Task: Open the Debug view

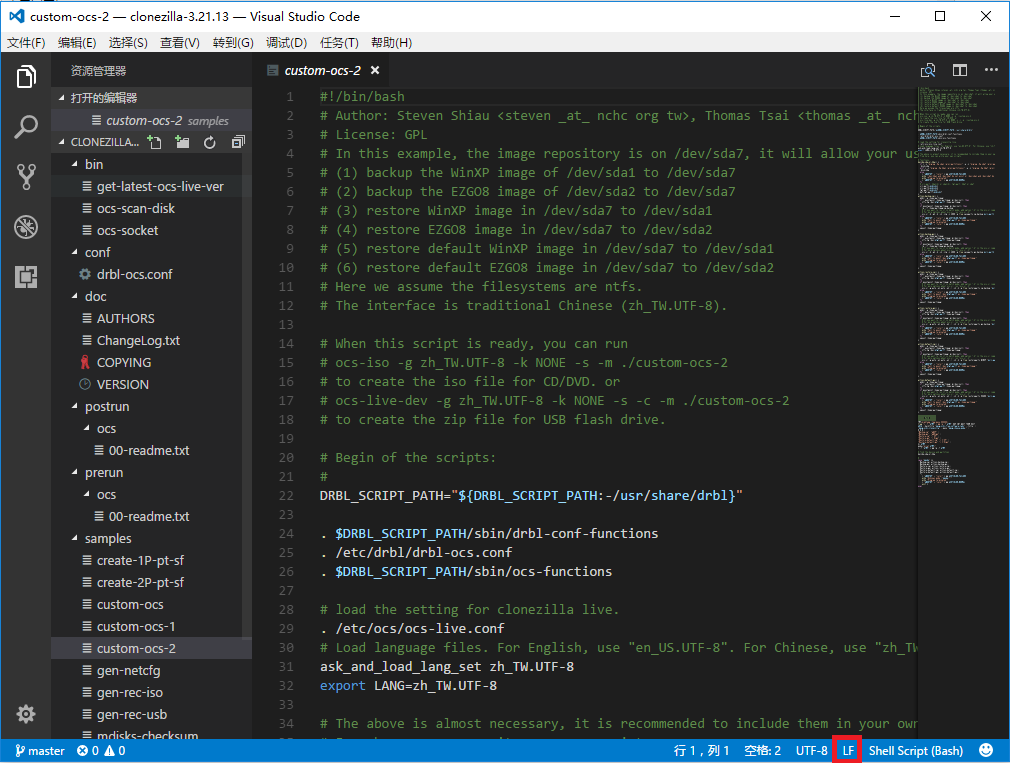Action: 26,227
